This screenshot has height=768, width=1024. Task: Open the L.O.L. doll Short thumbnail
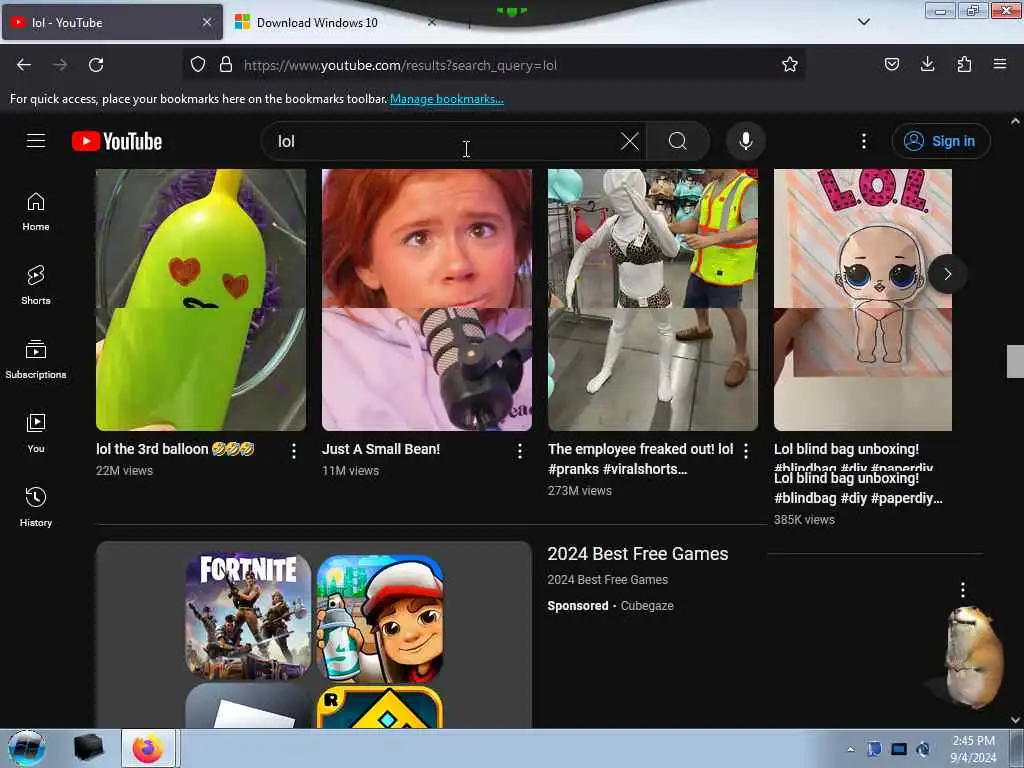point(863,300)
